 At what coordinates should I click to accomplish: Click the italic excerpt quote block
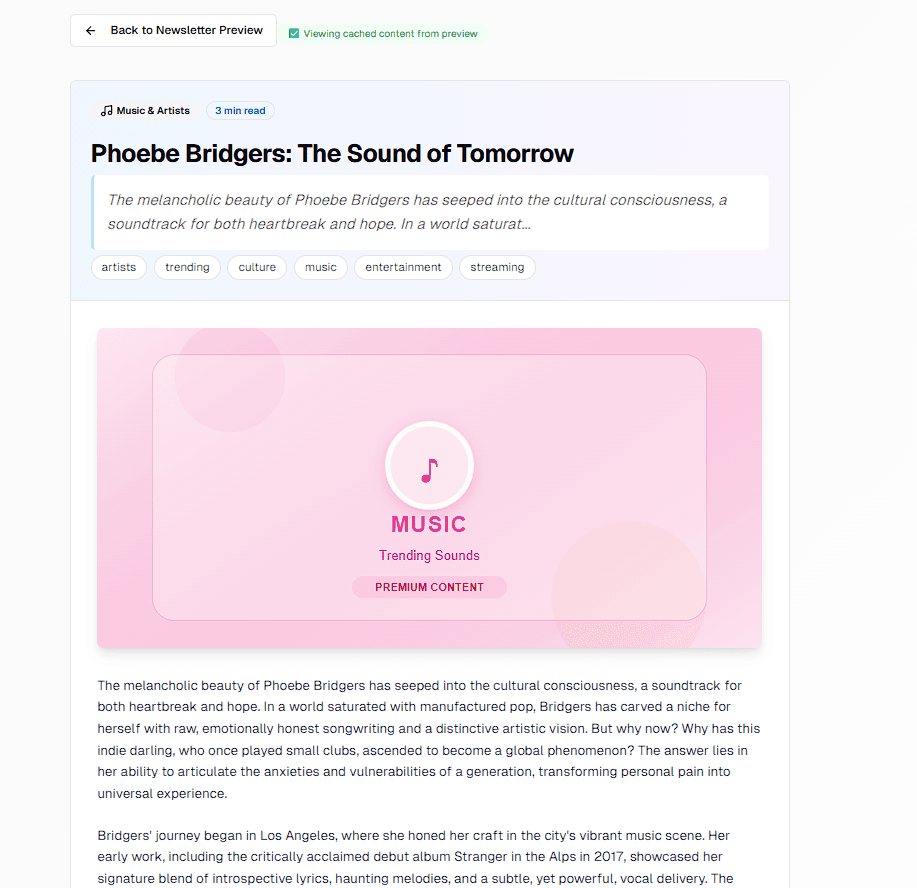(x=429, y=212)
